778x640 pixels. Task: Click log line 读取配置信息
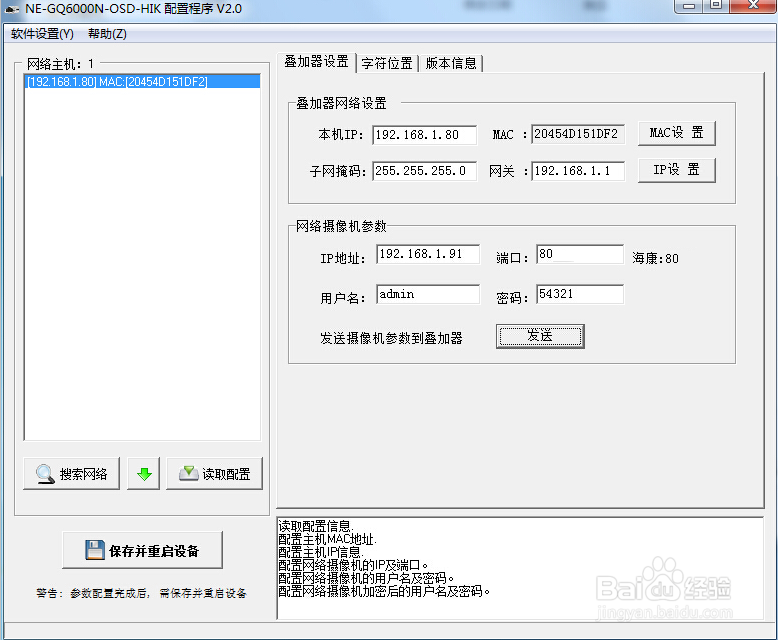pos(315,526)
